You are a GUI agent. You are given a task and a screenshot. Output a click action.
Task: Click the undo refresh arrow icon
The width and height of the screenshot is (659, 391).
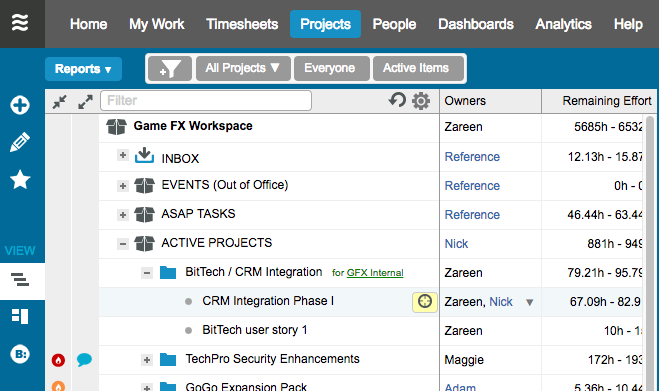point(397,100)
